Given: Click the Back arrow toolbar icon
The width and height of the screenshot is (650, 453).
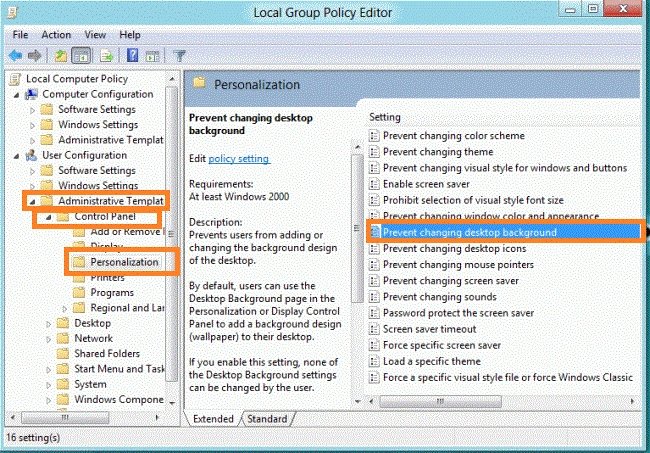Looking at the screenshot, I should [x=15, y=56].
